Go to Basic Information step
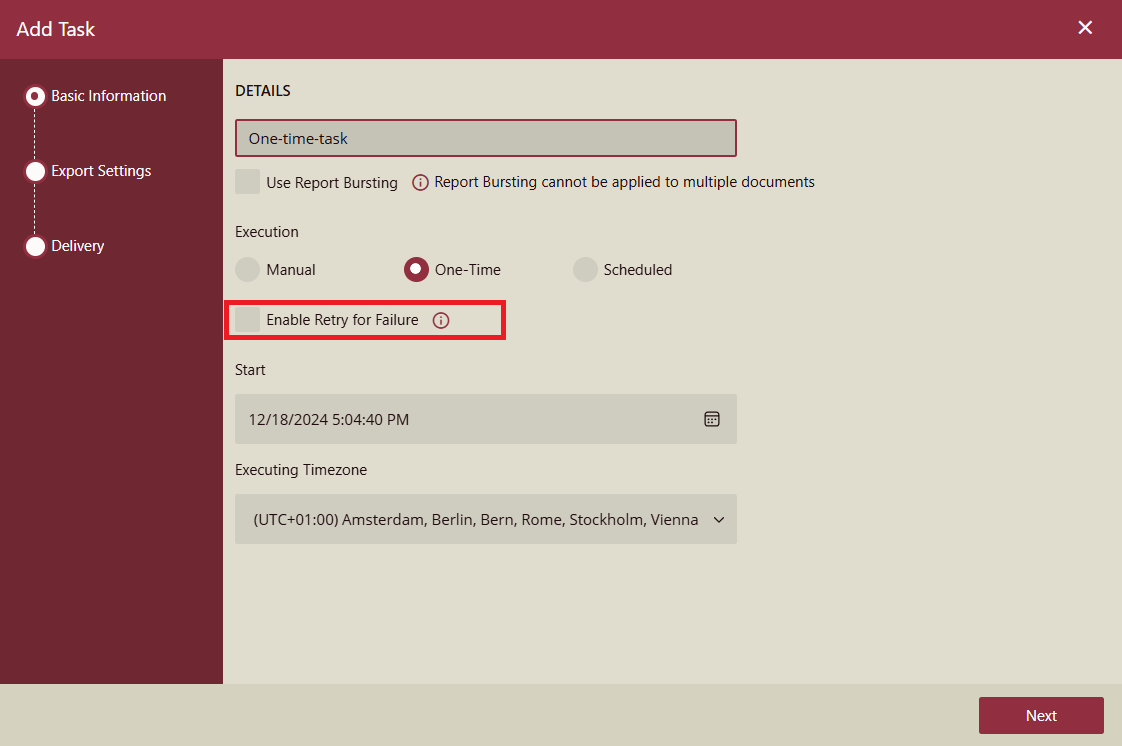 (x=96, y=96)
